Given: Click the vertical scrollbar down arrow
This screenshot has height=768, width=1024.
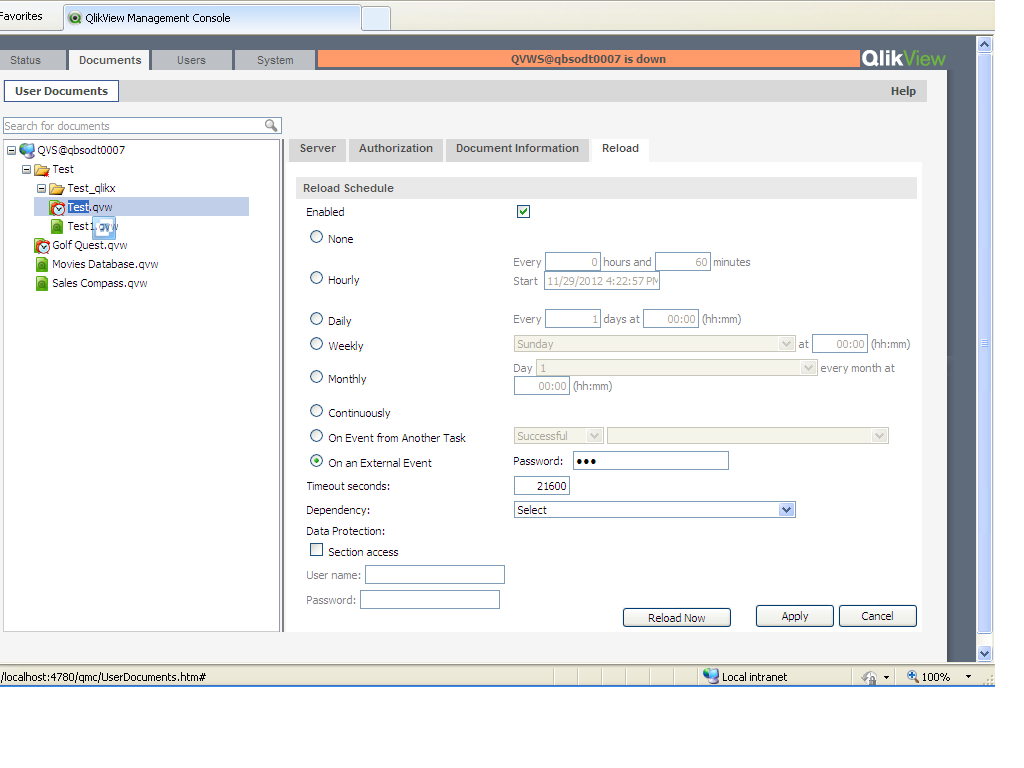Looking at the screenshot, I should (984, 653).
